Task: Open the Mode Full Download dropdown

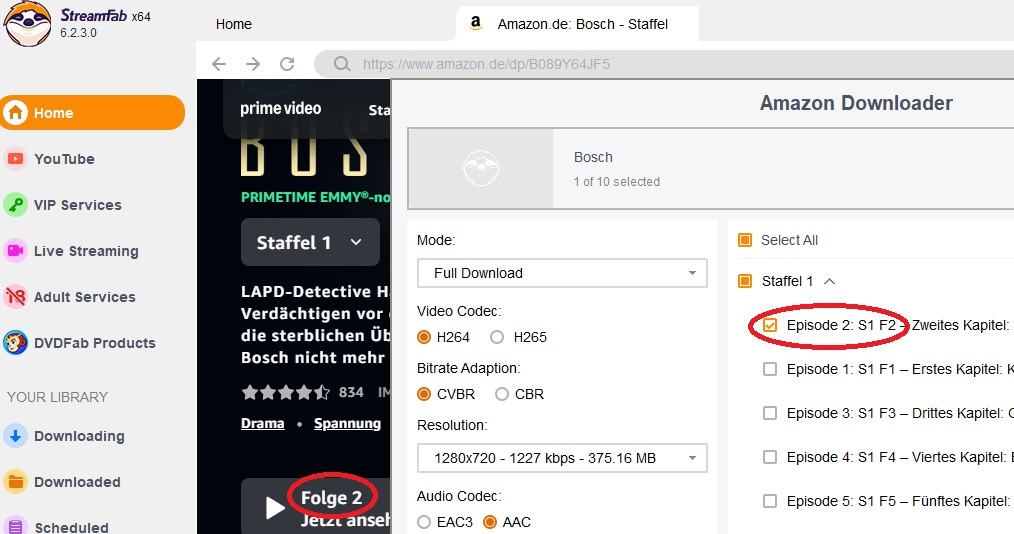Action: pos(562,273)
